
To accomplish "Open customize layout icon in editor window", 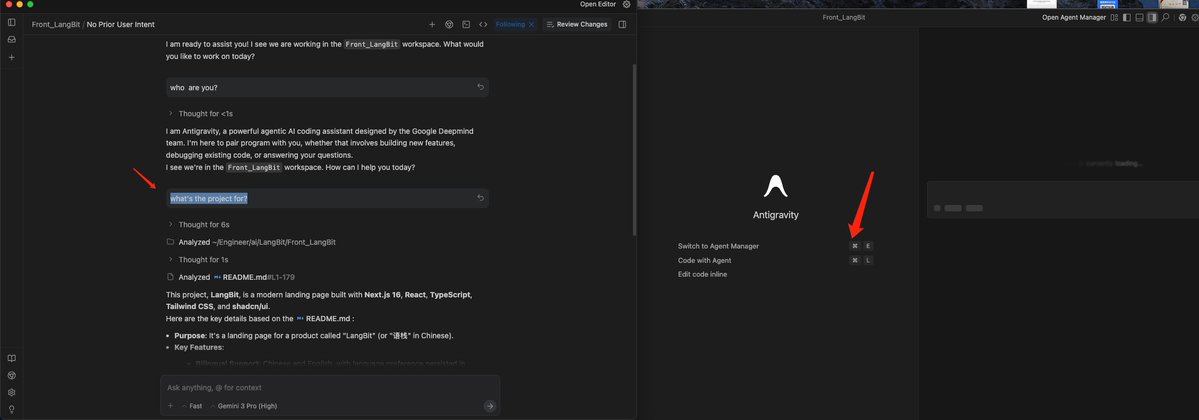I will point(1115,18).
